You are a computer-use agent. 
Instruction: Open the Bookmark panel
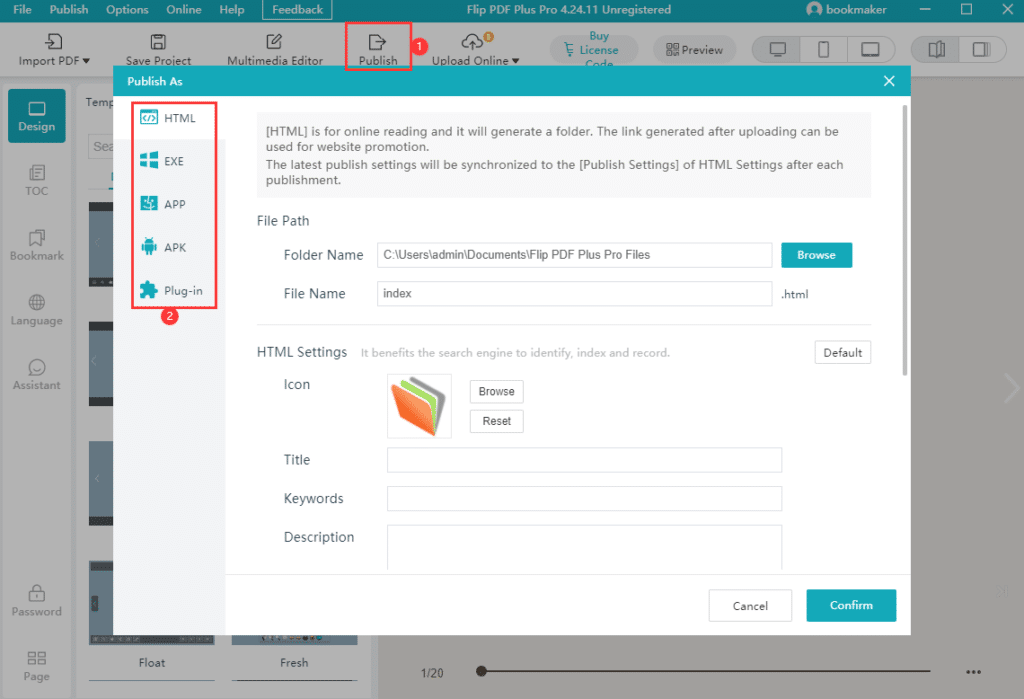click(36, 245)
